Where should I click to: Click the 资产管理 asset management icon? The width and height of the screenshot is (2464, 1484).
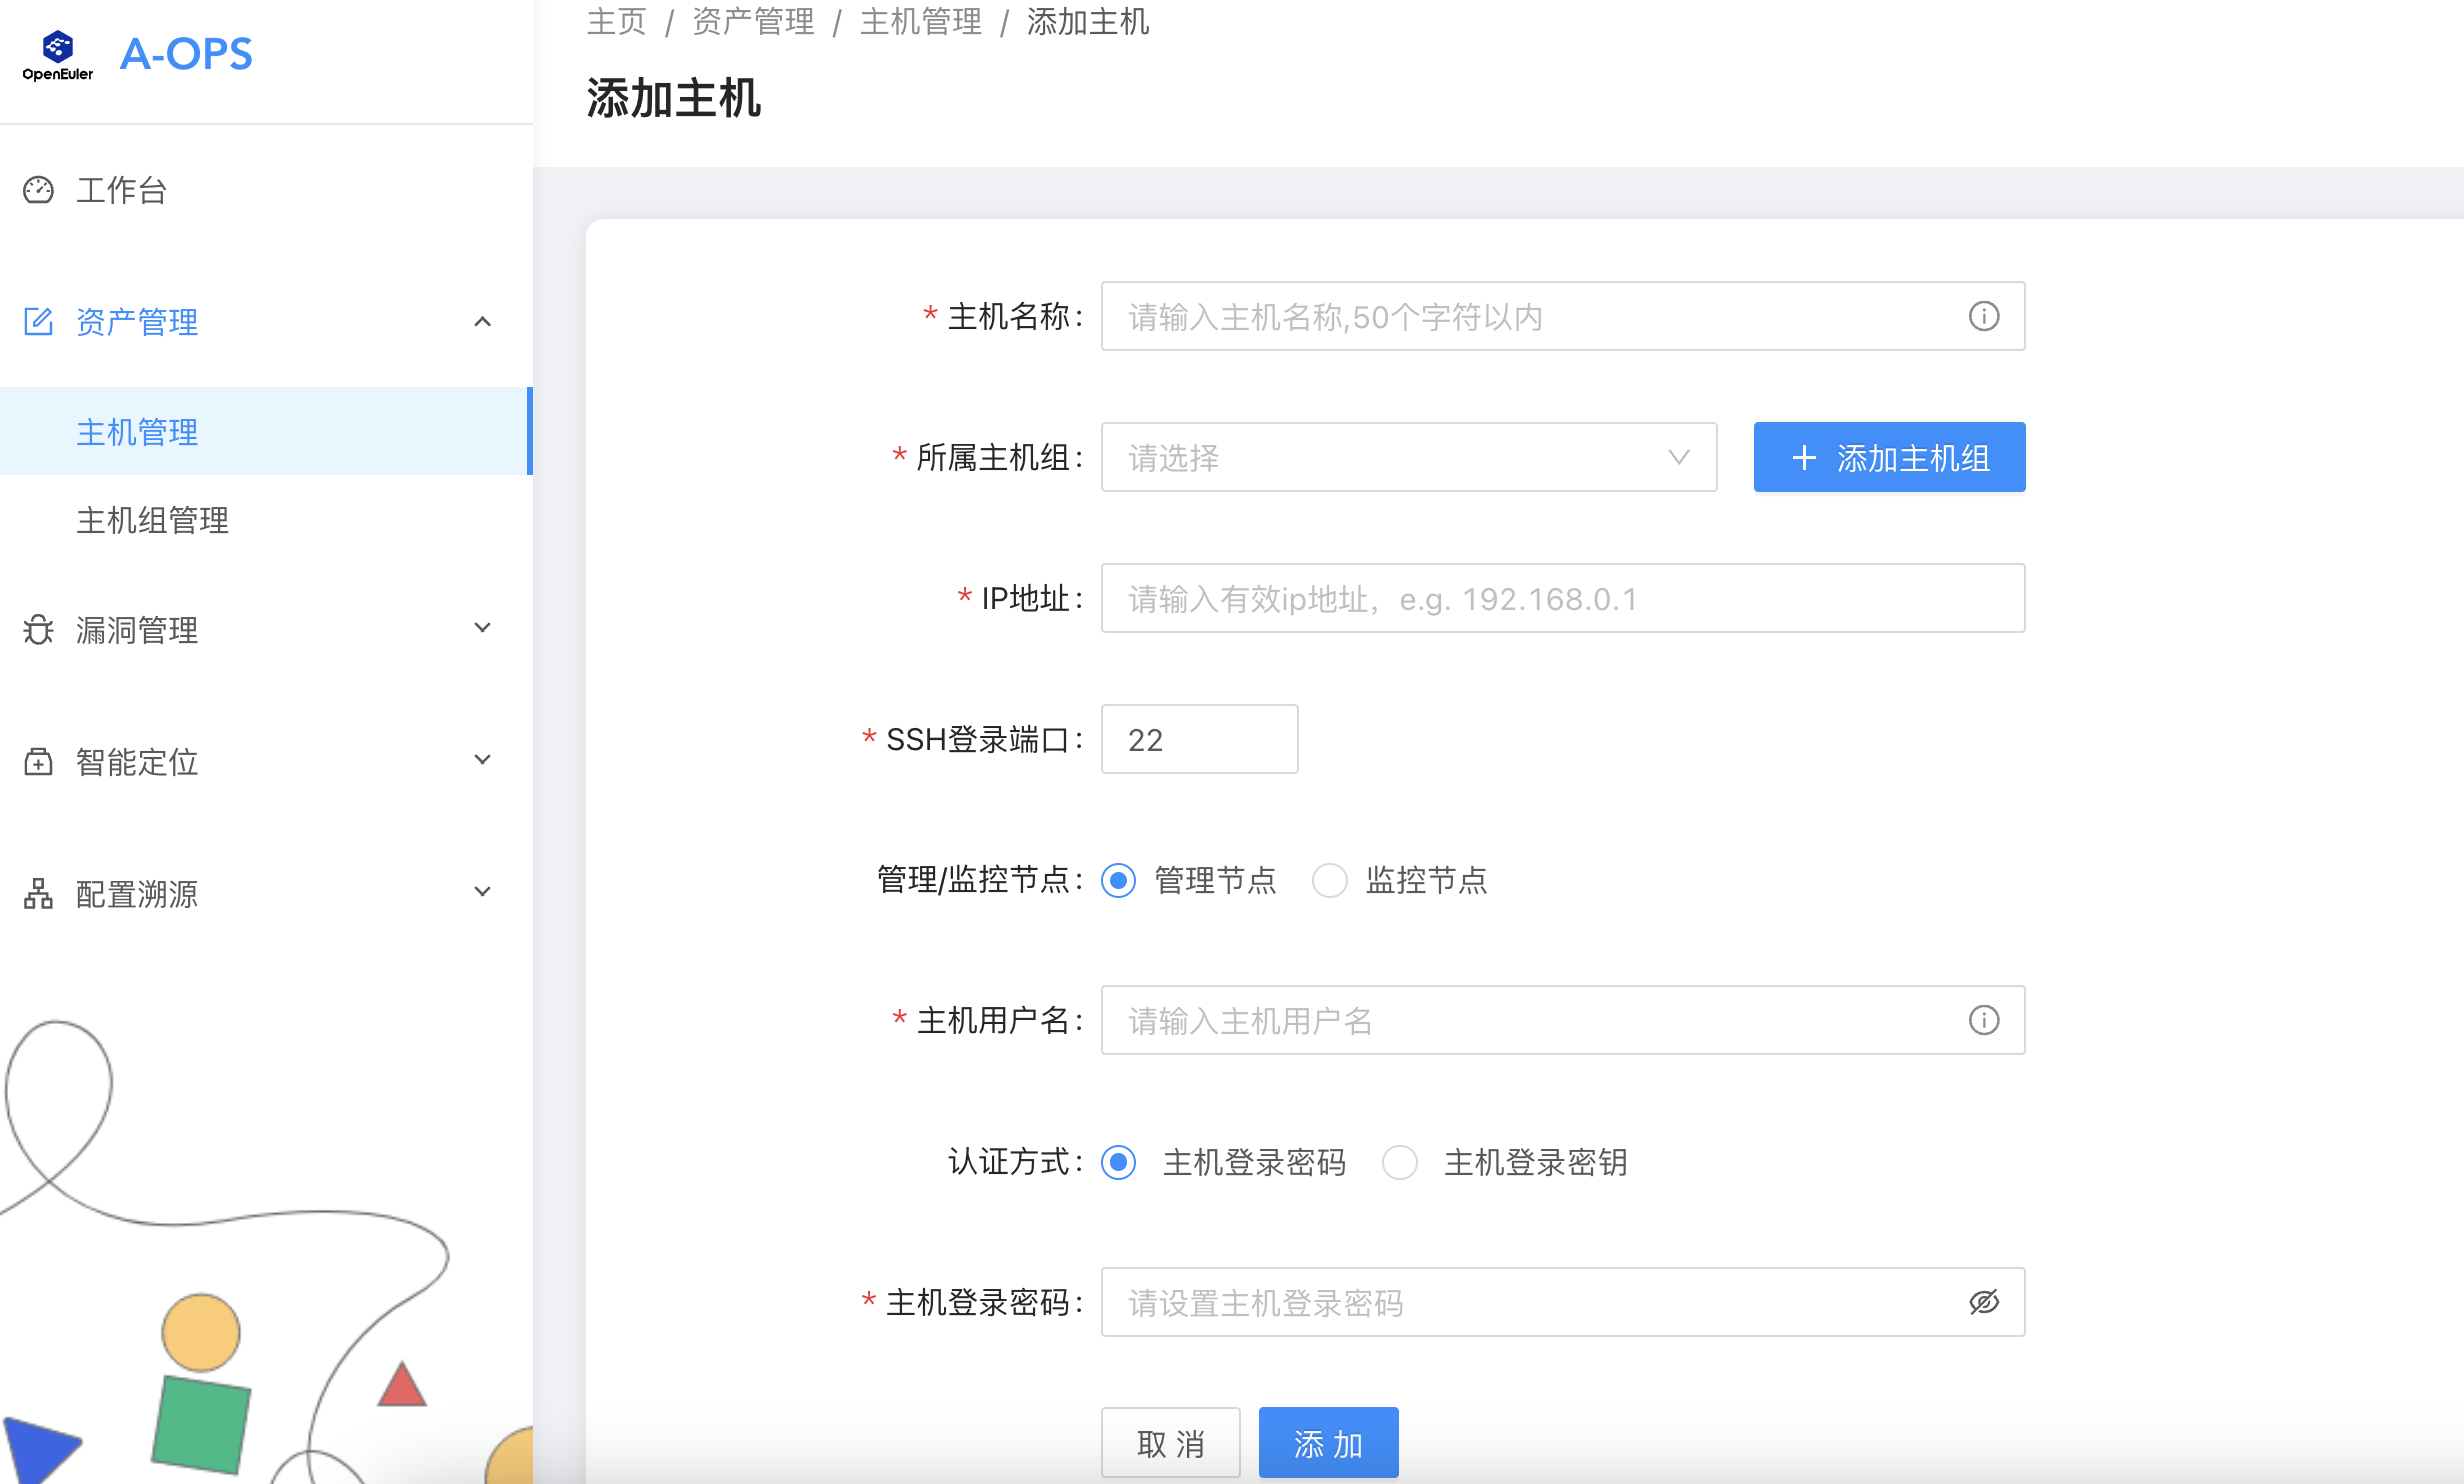(38, 322)
